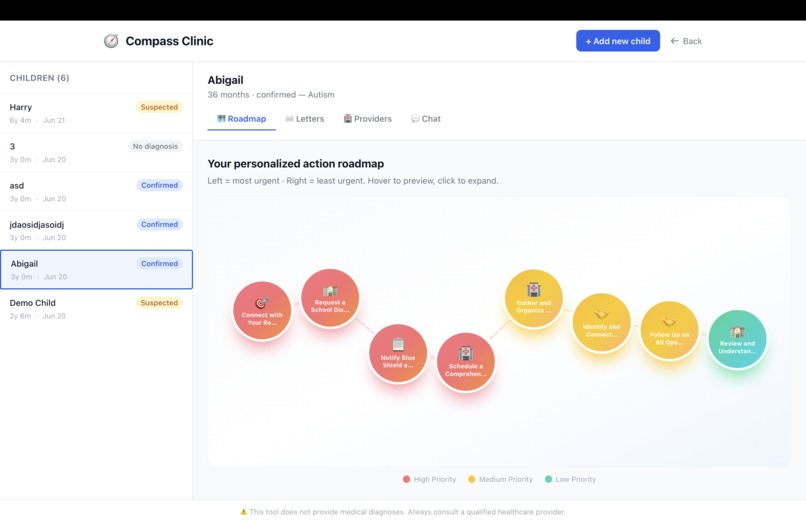The image size is (806, 524).
Task: Click Demo Child's '2y 6m · Jun 20' details
Action: pyautogui.click(x=38, y=316)
